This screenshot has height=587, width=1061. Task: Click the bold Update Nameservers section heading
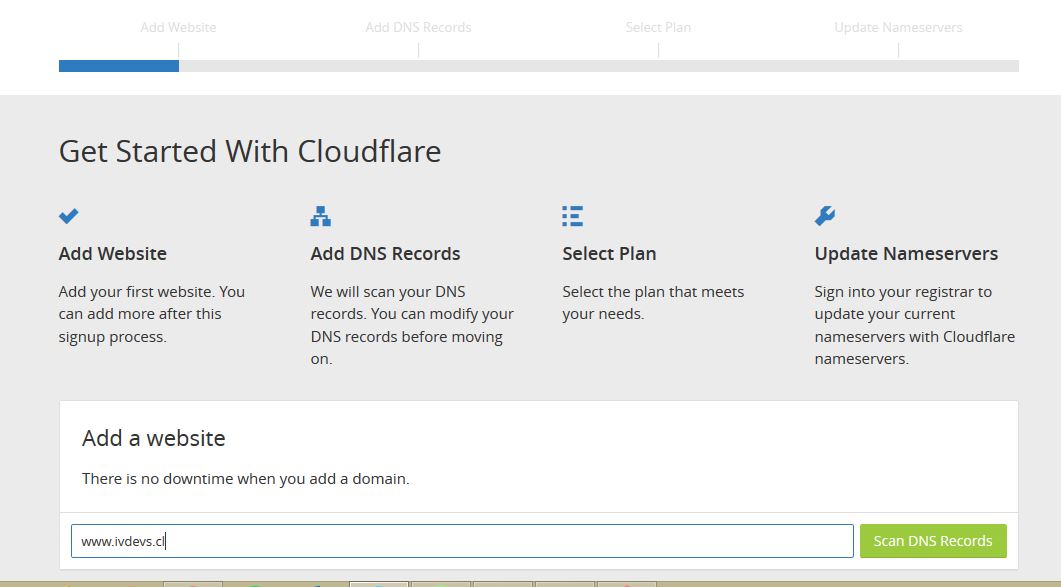[906, 254]
